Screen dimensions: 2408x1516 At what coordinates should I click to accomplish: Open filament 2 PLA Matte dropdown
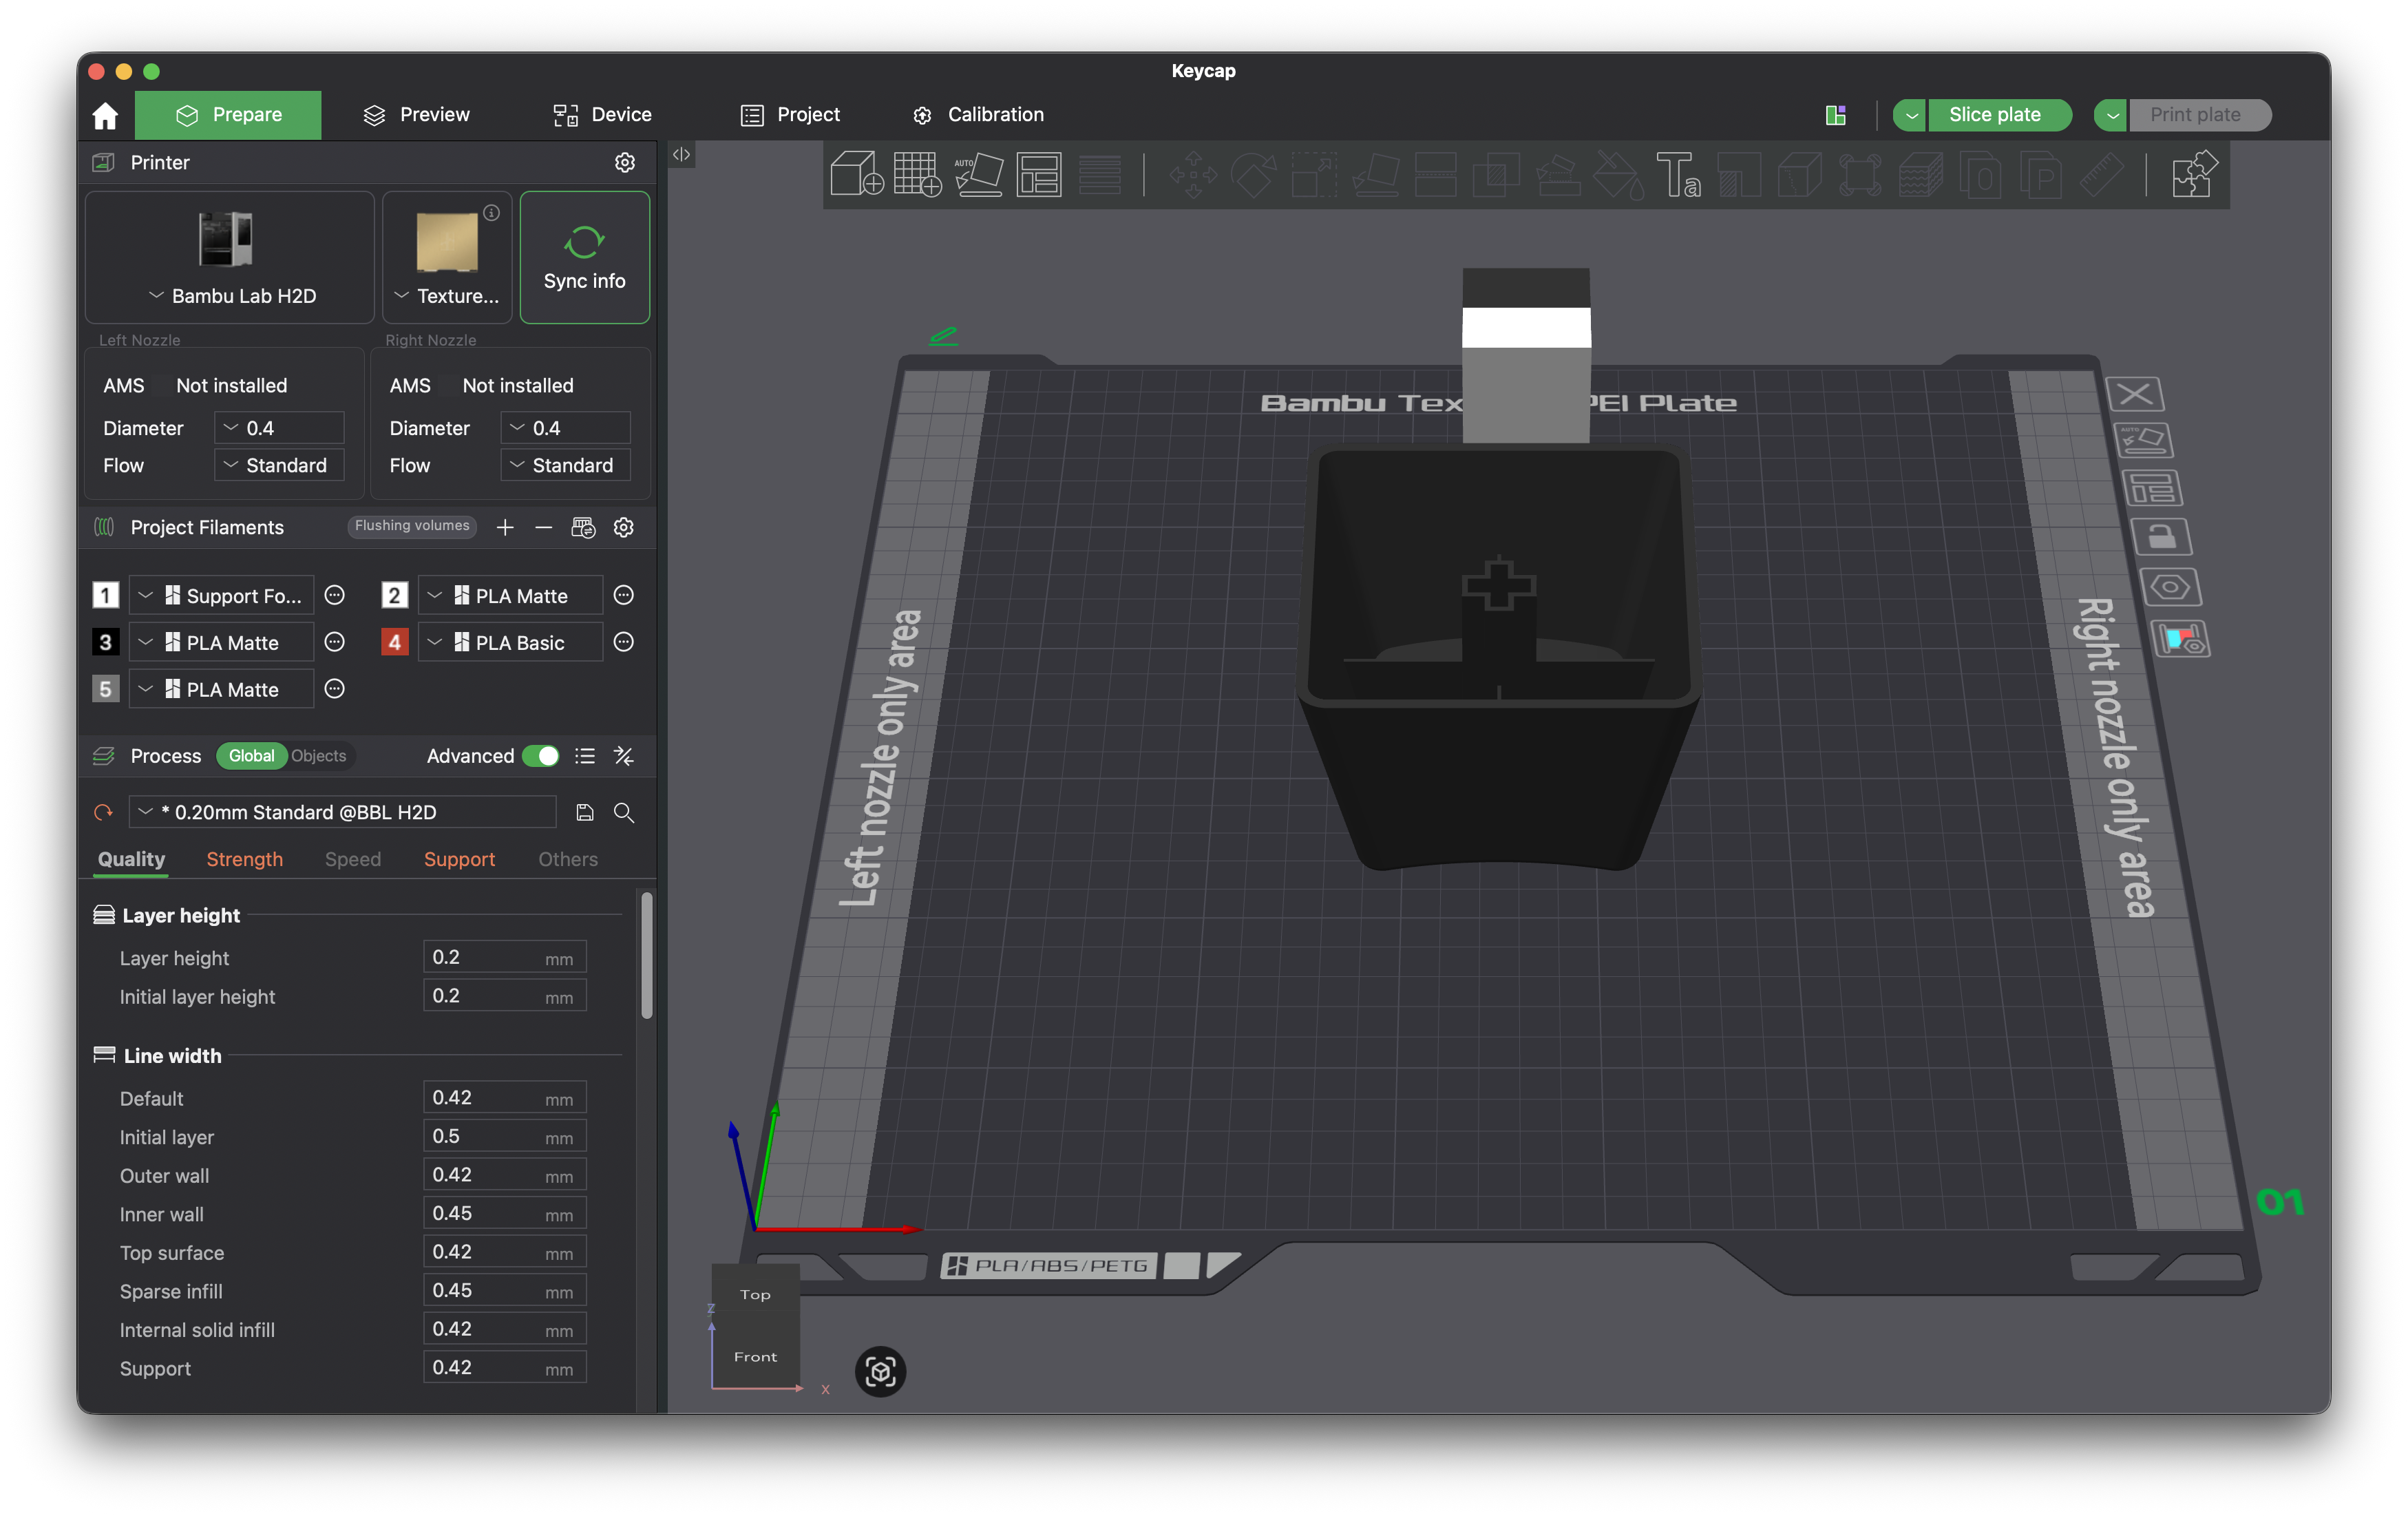coord(511,595)
